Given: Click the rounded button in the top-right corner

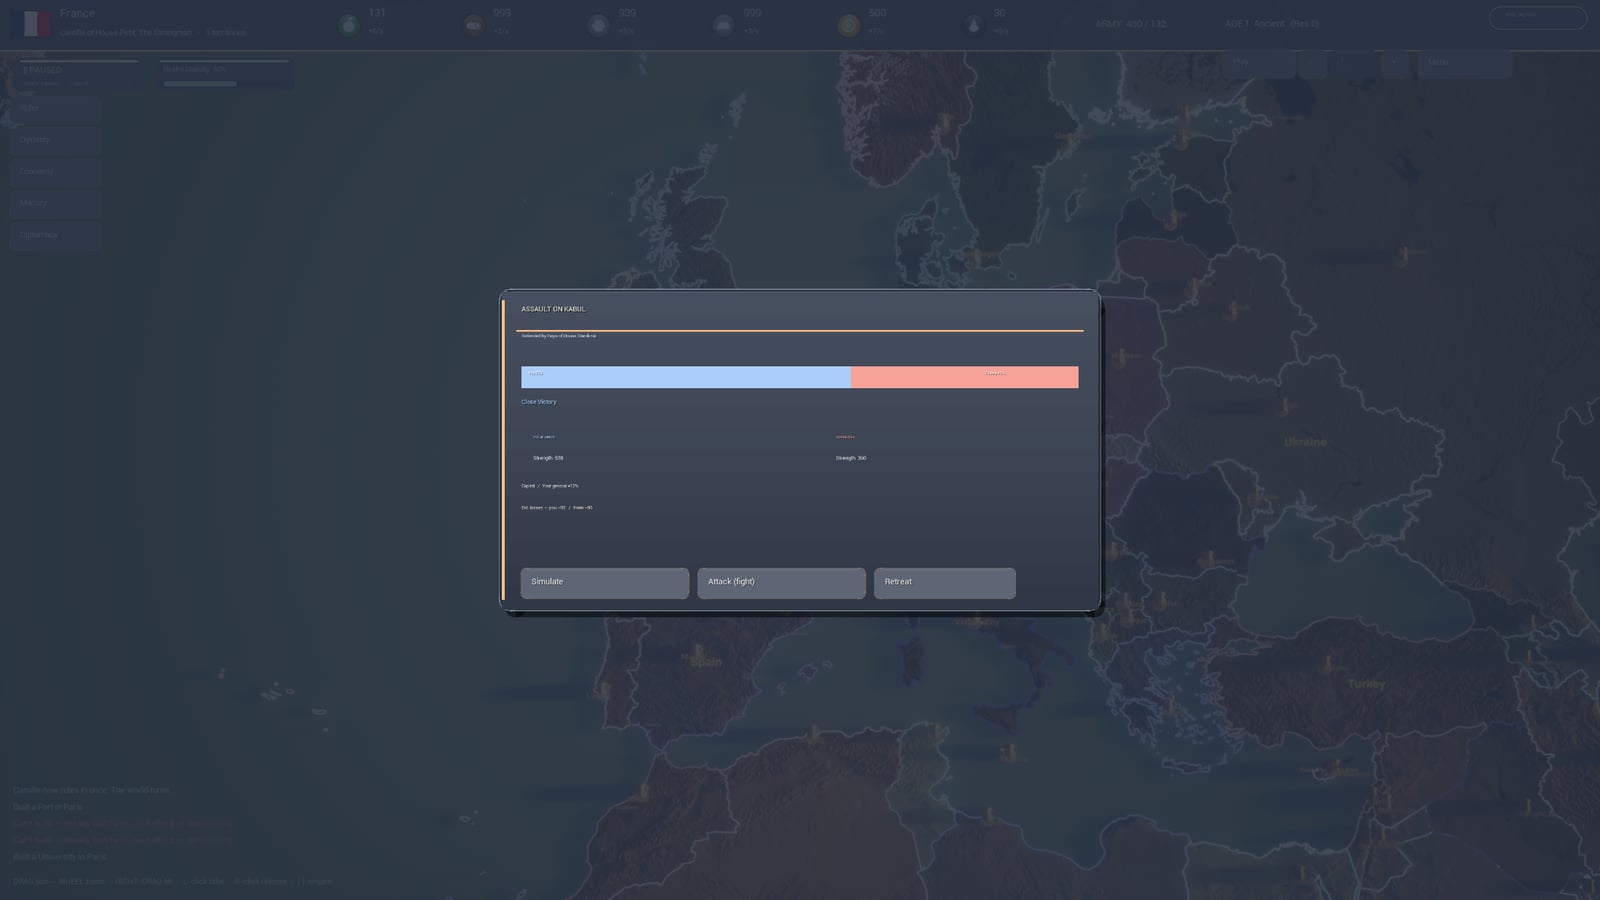Looking at the screenshot, I should (1537, 17).
